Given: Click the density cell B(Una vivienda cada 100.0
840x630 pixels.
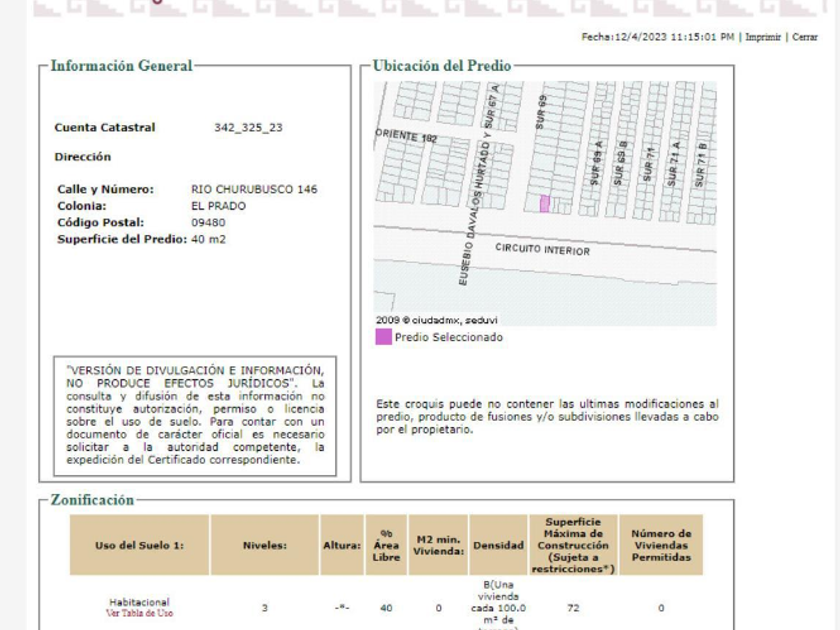Looking at the screenshot, I should point(498,605).
